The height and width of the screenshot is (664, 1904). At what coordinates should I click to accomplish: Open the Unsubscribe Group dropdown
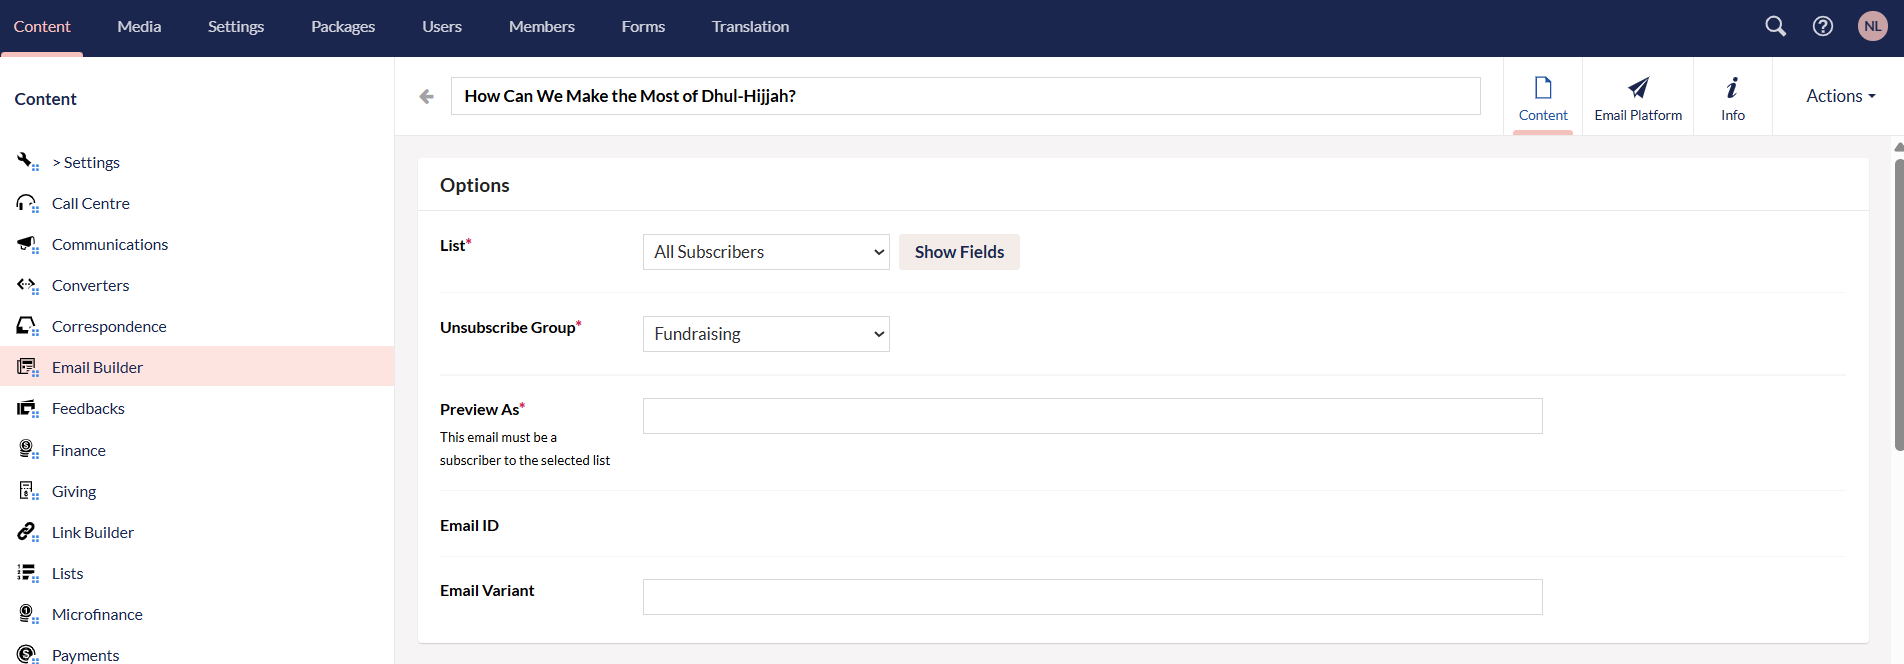click(766, 334)
